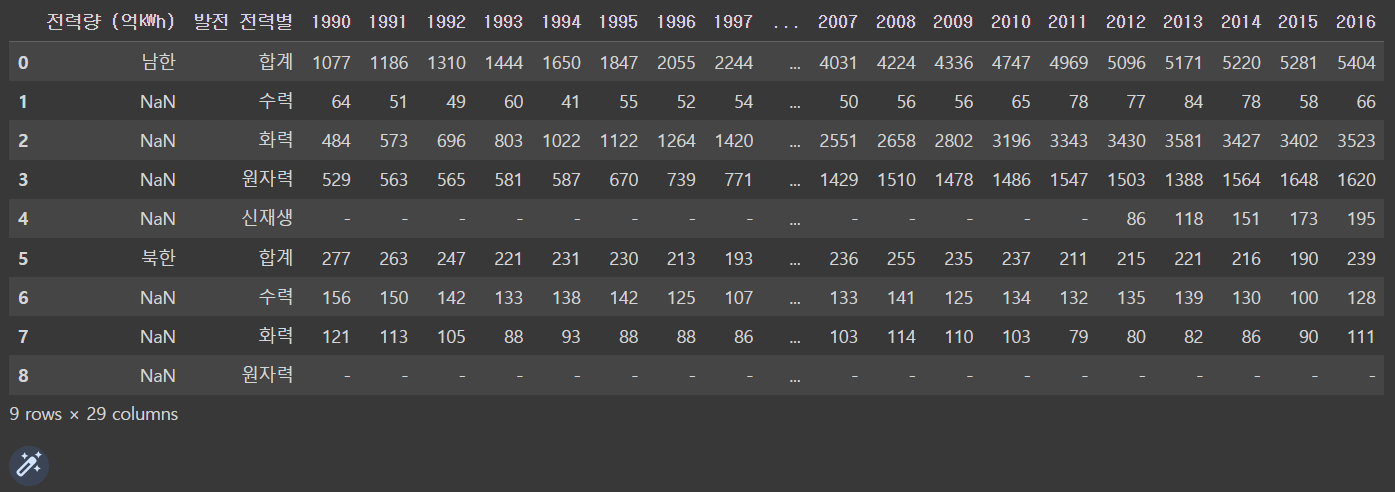The height and width of the screenshot is (492, 1395).
Task: Click row index 0
Action: [x=23, y=62]
